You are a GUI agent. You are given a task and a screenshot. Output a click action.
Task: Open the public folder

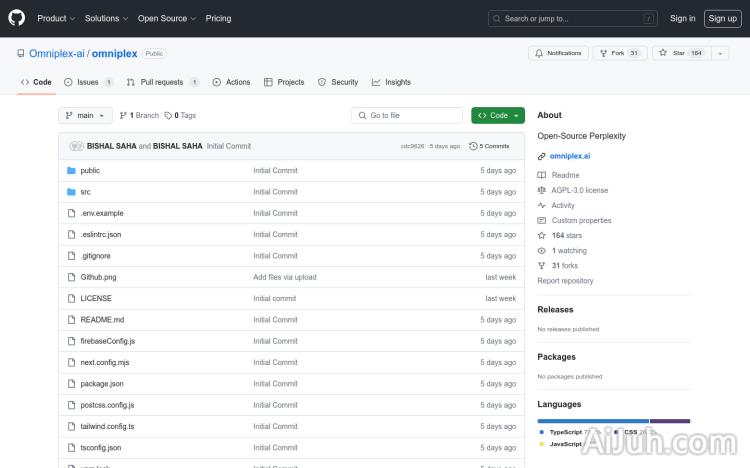click(x=90, y=171)
